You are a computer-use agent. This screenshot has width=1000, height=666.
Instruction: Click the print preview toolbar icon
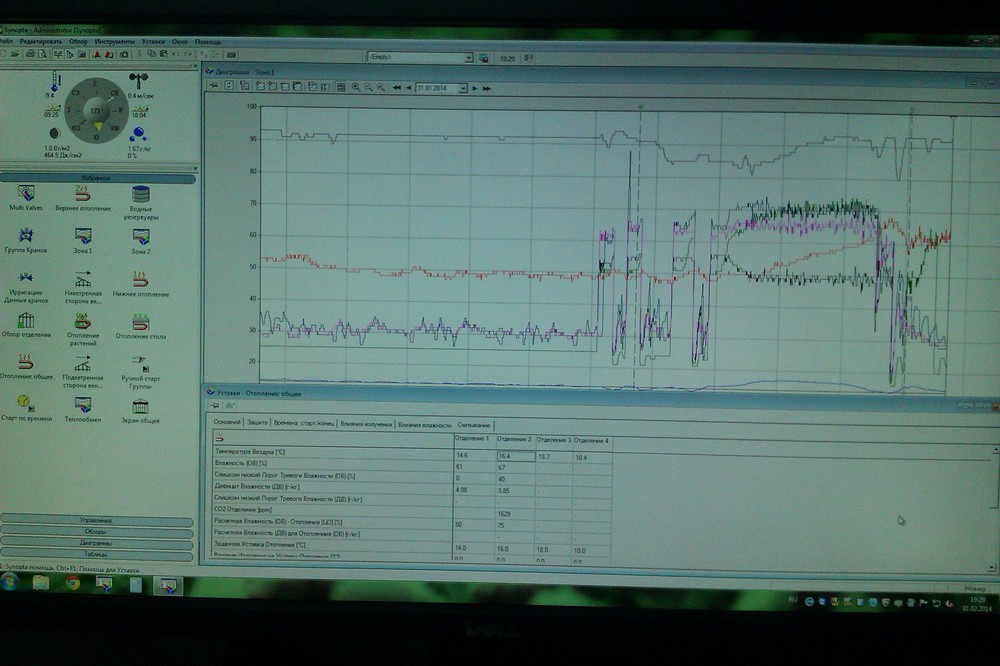[42, 55]
